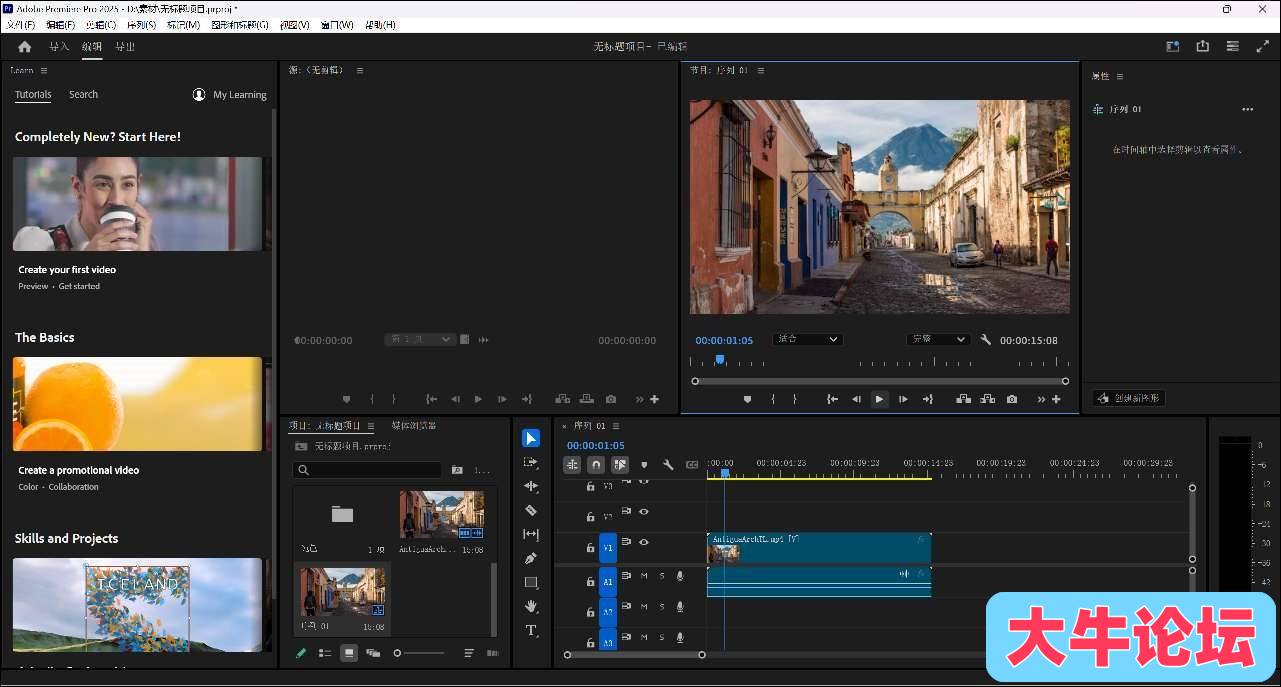Export frame with Program monitor camera icon
Viewport: 1281px width, 687px height.
pos(1012,399)
